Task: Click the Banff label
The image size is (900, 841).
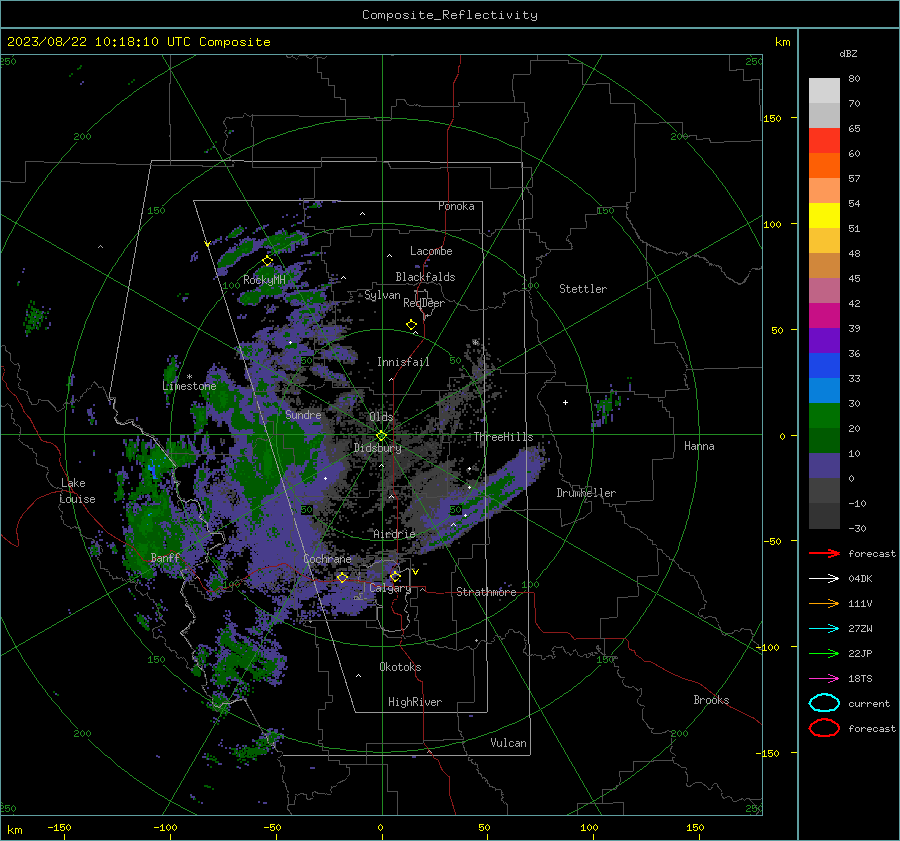Action: click(x=165, y=557)
